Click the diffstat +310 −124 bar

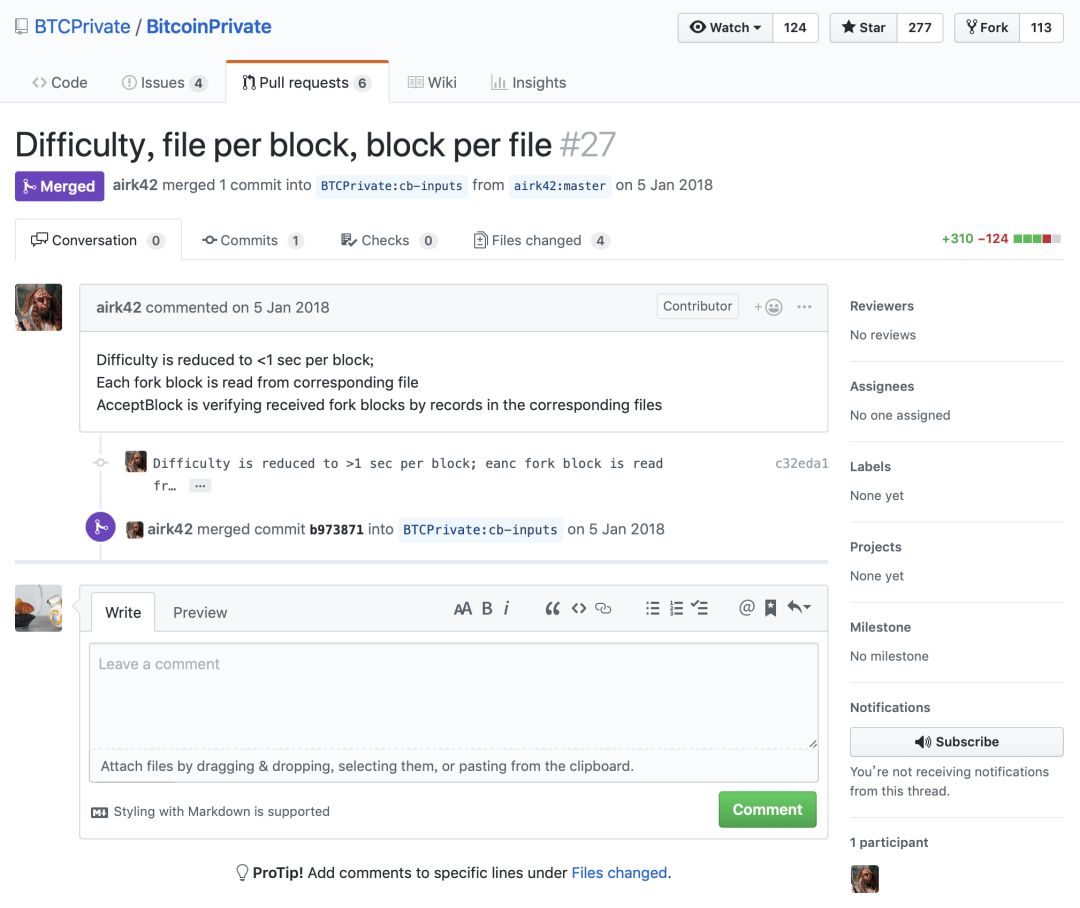(x=1001, y=239)
